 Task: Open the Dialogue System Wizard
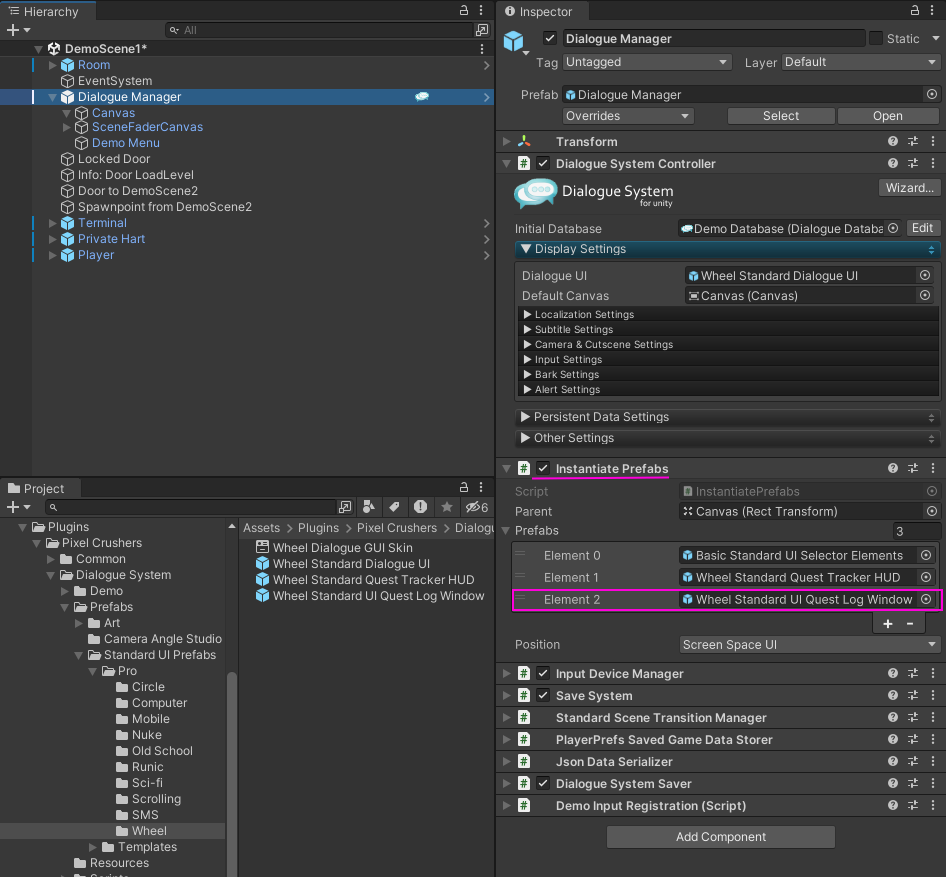pos(909,188)
